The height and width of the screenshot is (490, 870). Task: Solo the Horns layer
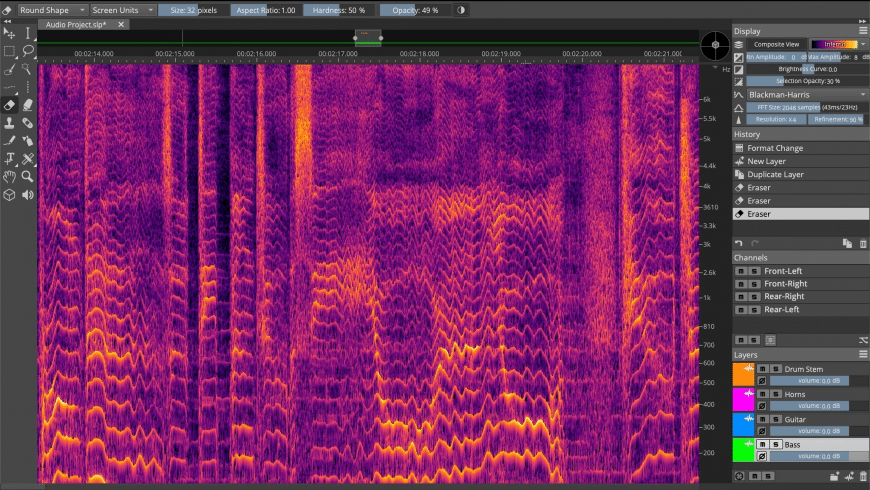tap(775, 394)
